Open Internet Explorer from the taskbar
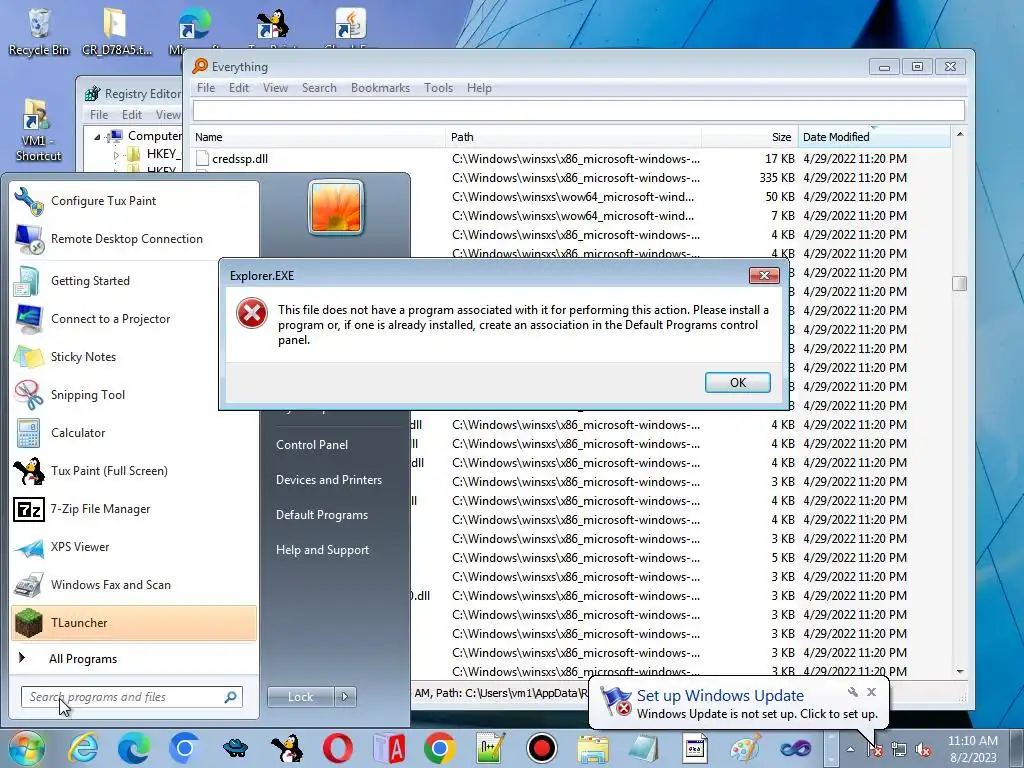The height and width of the screenshot is (768, 1024). (84, 748)
